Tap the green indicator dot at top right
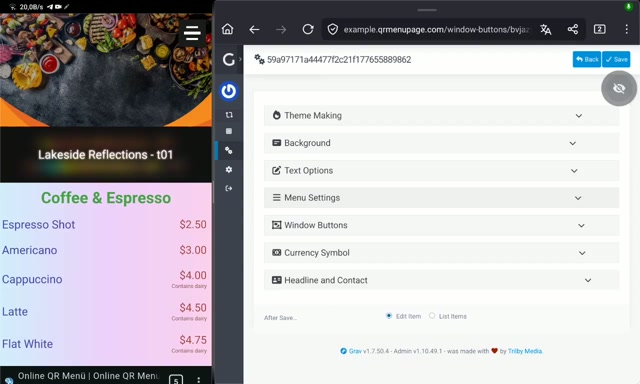Screen dimensions: 640x384 pyautogui.click(x=628, y=7)
